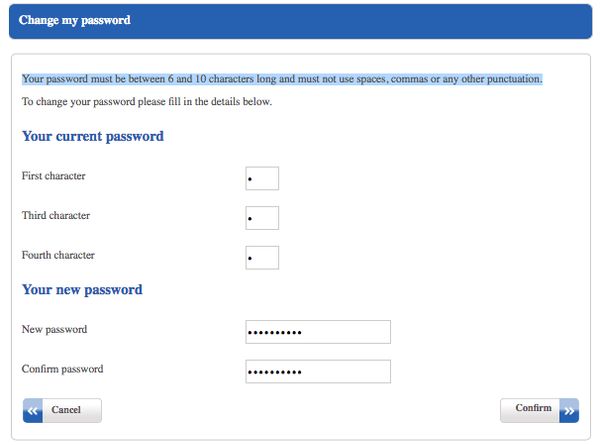Click the left double-chevron icon on Cancel
Screen dimensions: 600x445
[x=33, y=410]
